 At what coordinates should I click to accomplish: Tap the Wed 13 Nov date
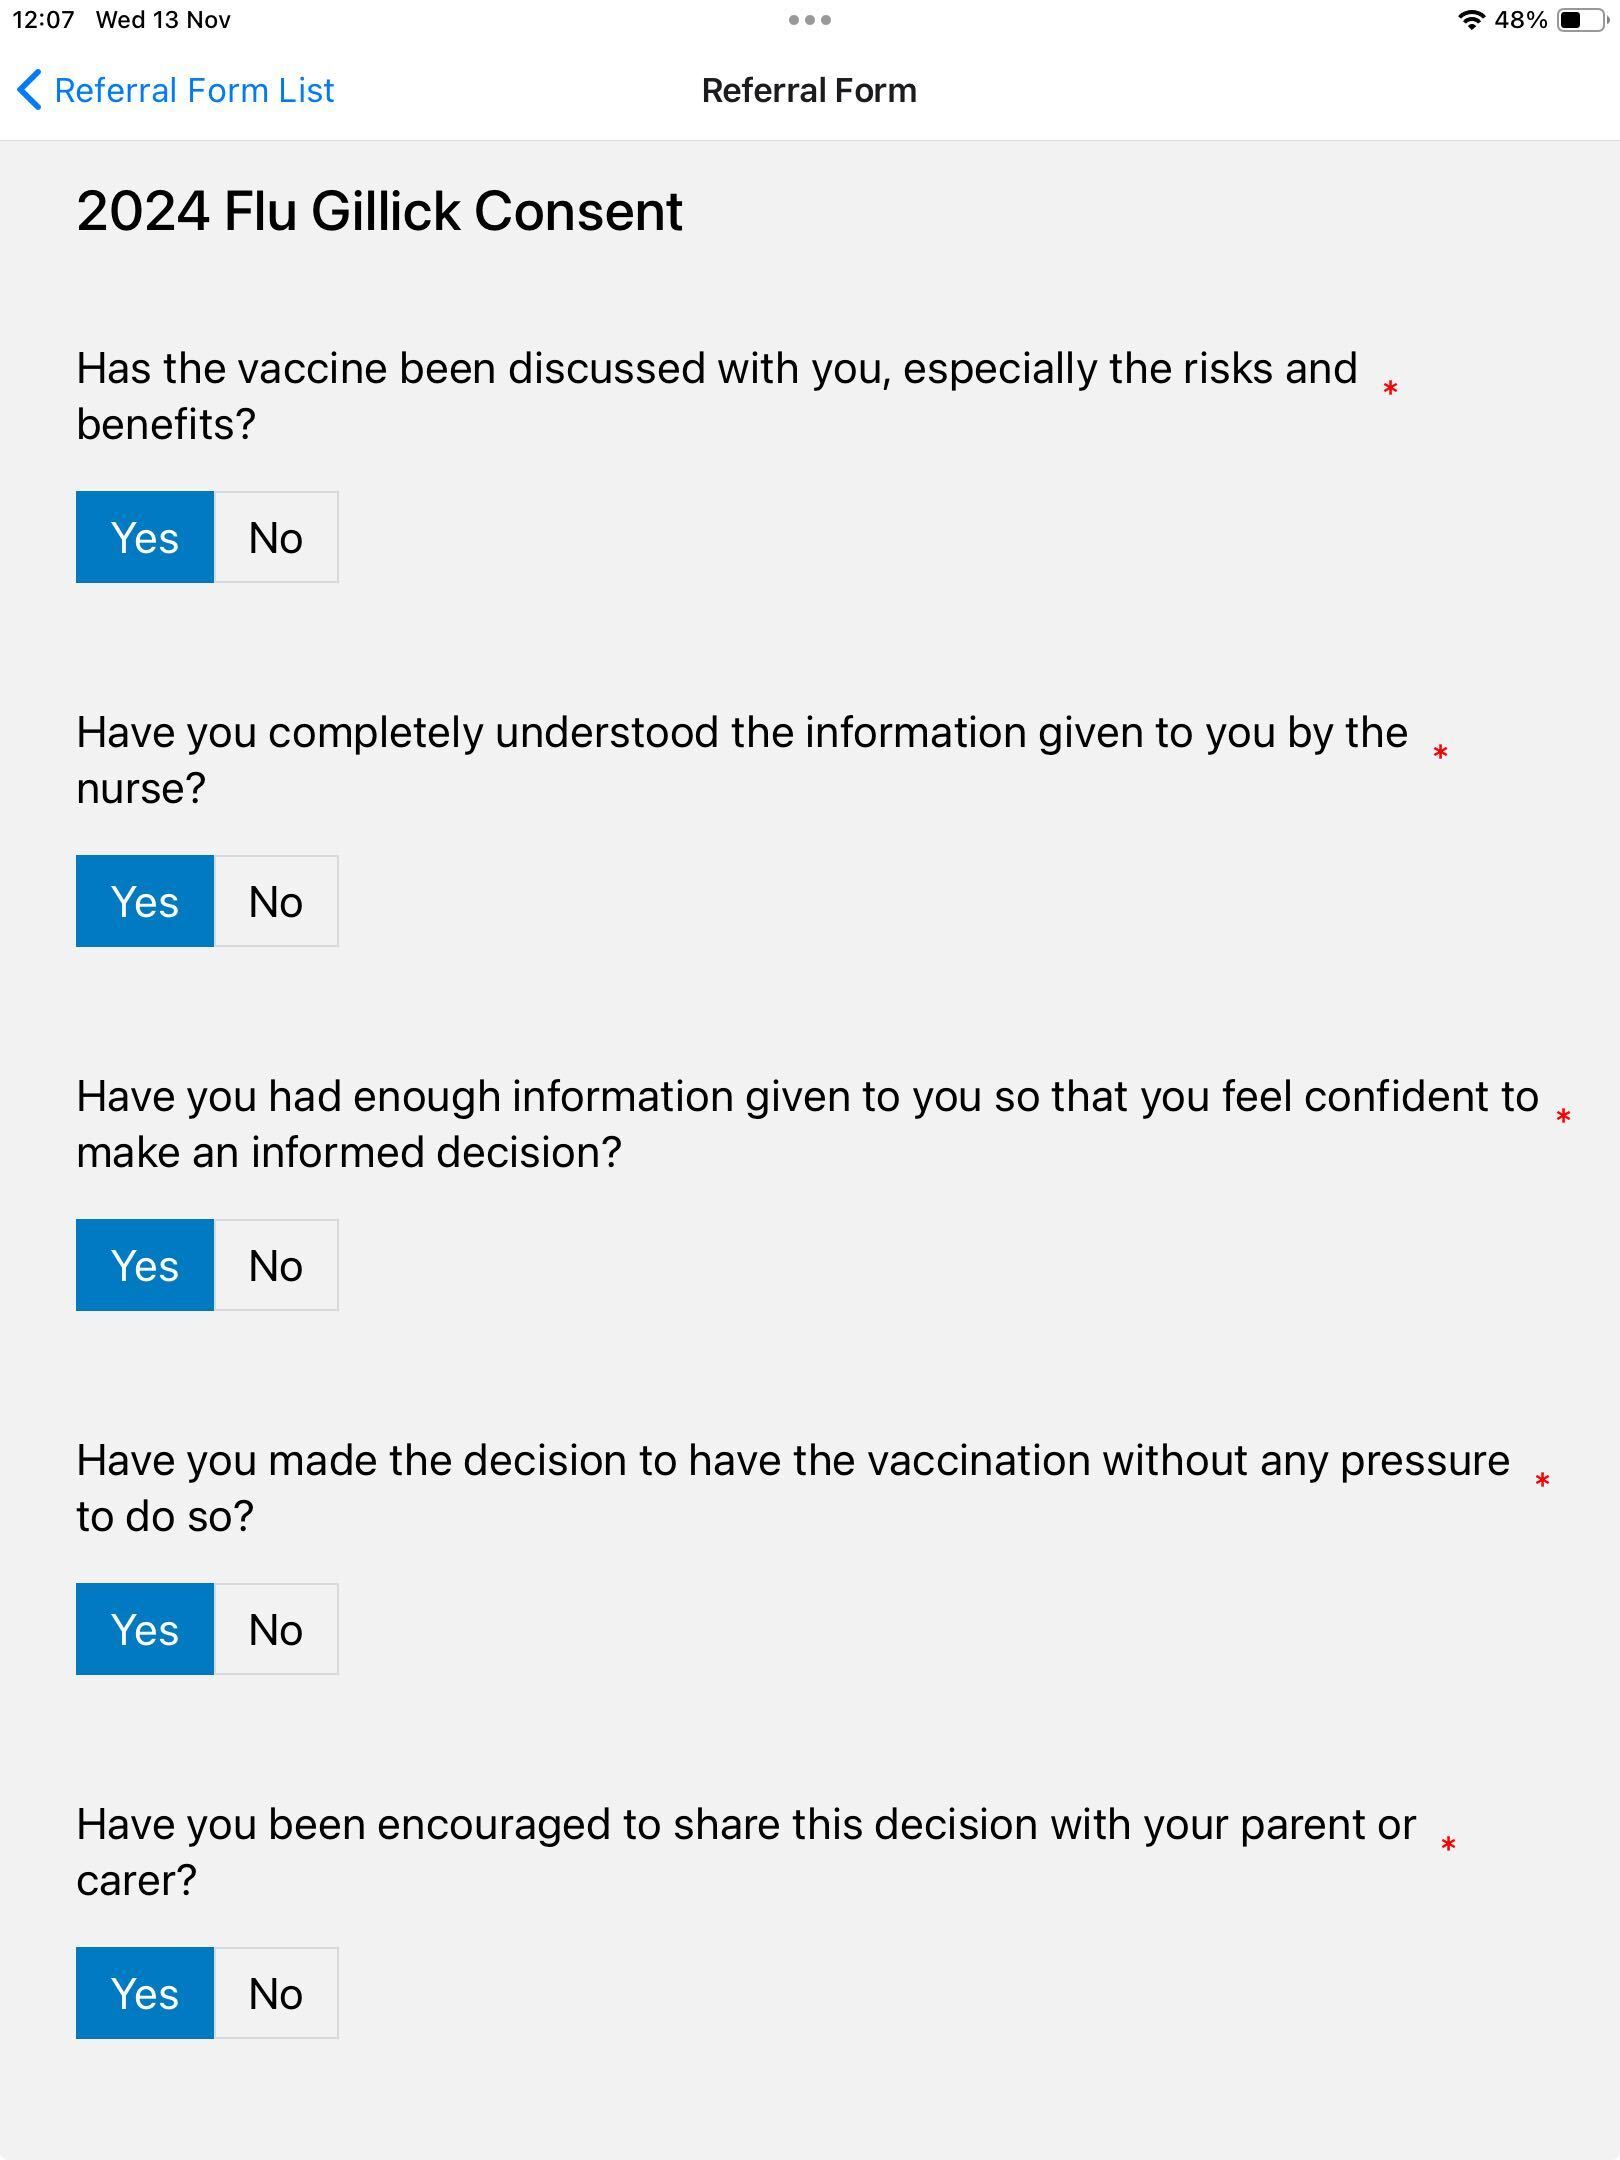(163, 20)
